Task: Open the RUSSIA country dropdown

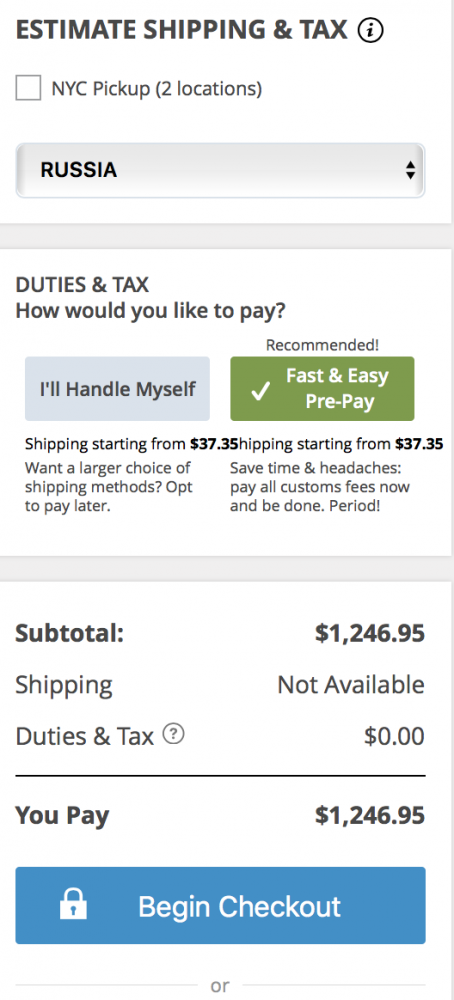Action: point(220,170)
